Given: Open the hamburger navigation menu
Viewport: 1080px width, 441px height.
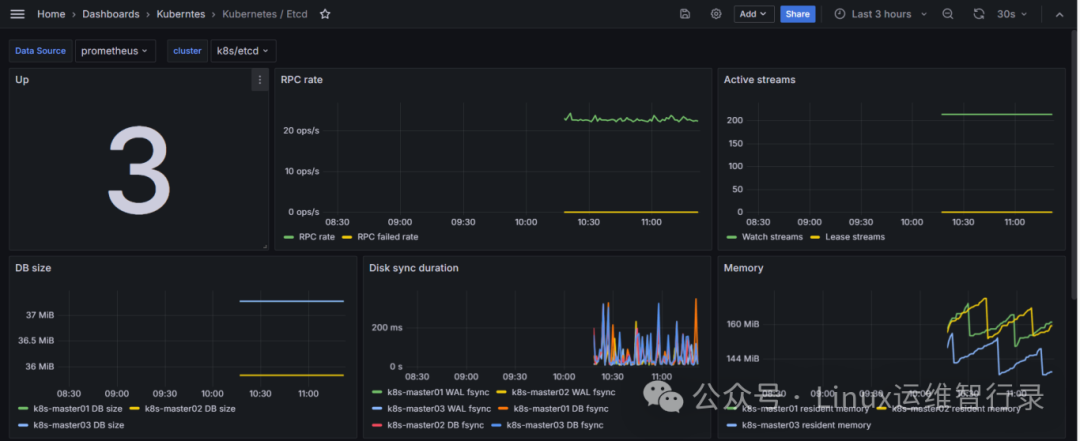Looking at the screenshot, I should coord(17,14).
